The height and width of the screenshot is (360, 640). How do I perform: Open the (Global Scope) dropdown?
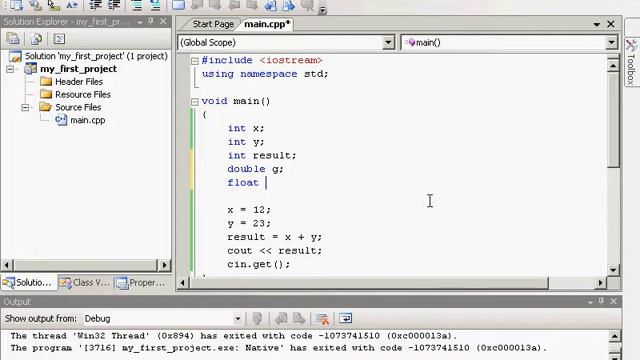[x=388, y=42]
